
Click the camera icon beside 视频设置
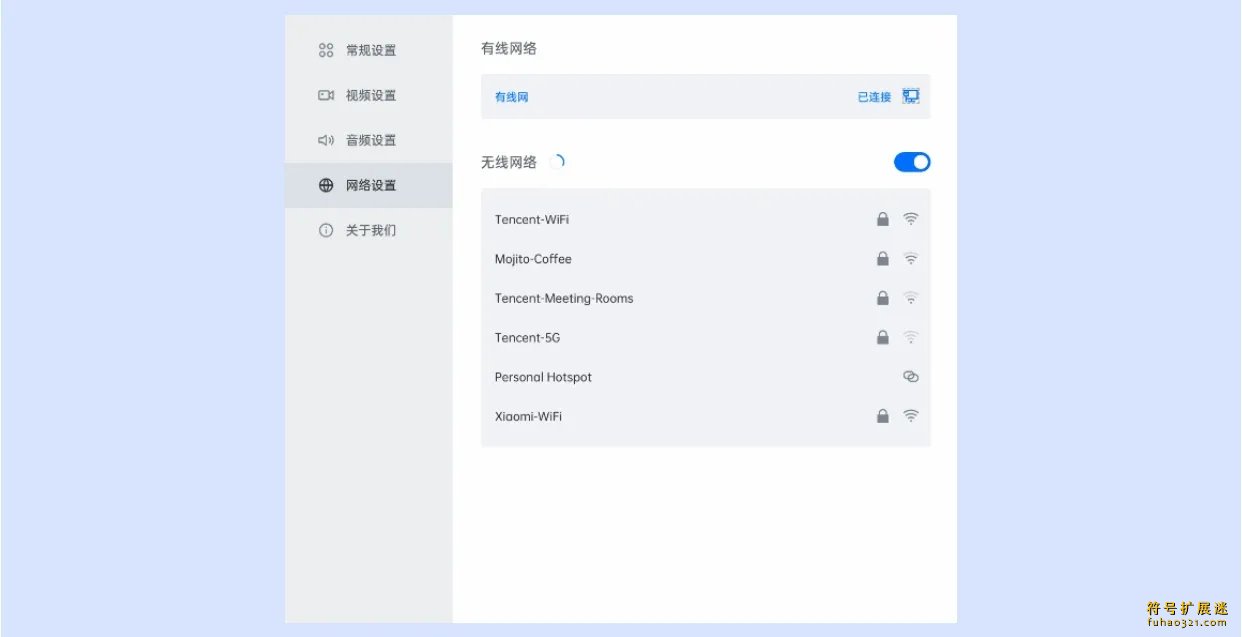pos(325,95)
